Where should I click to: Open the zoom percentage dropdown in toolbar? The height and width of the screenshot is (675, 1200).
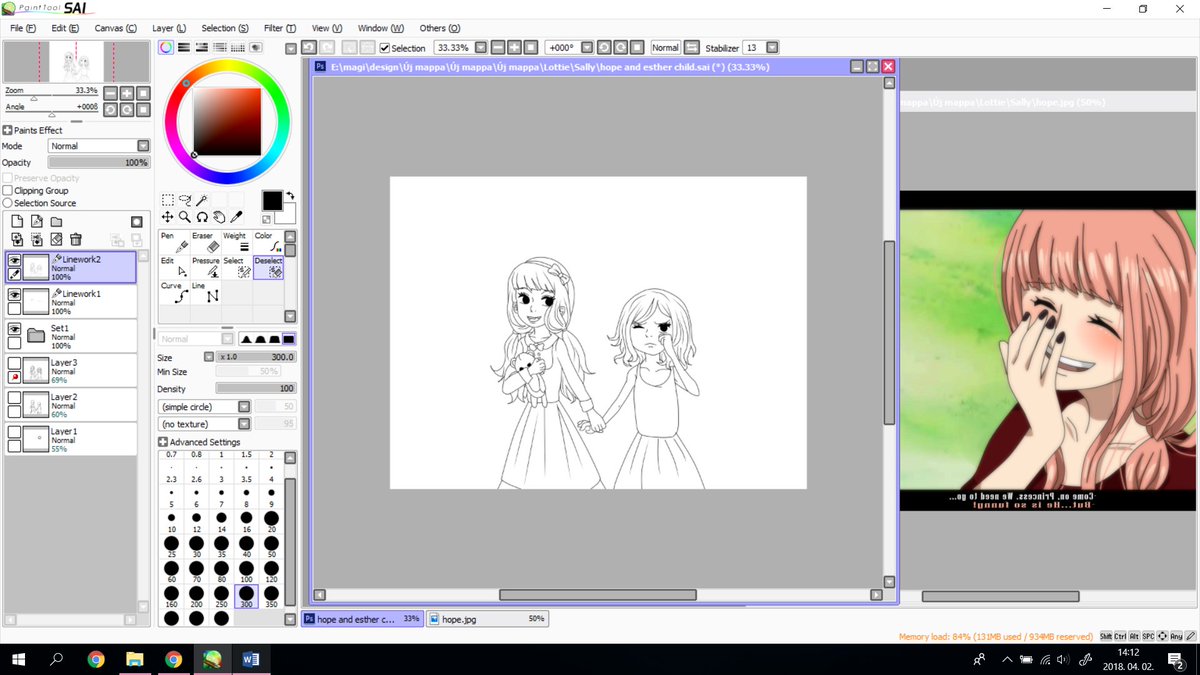(x=481, y=47)
